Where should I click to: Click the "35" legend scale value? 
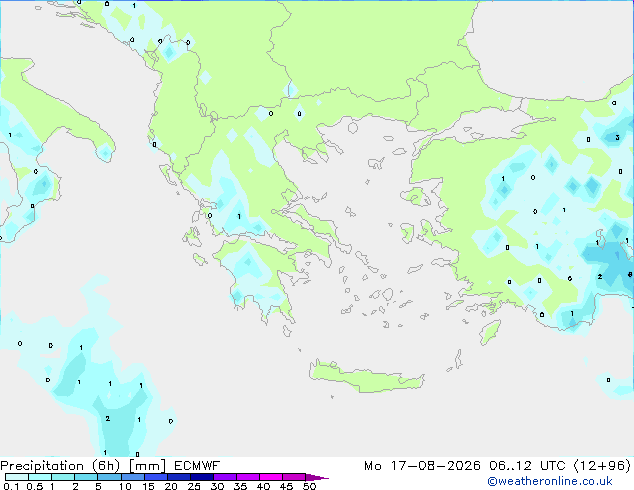(240, 486)
